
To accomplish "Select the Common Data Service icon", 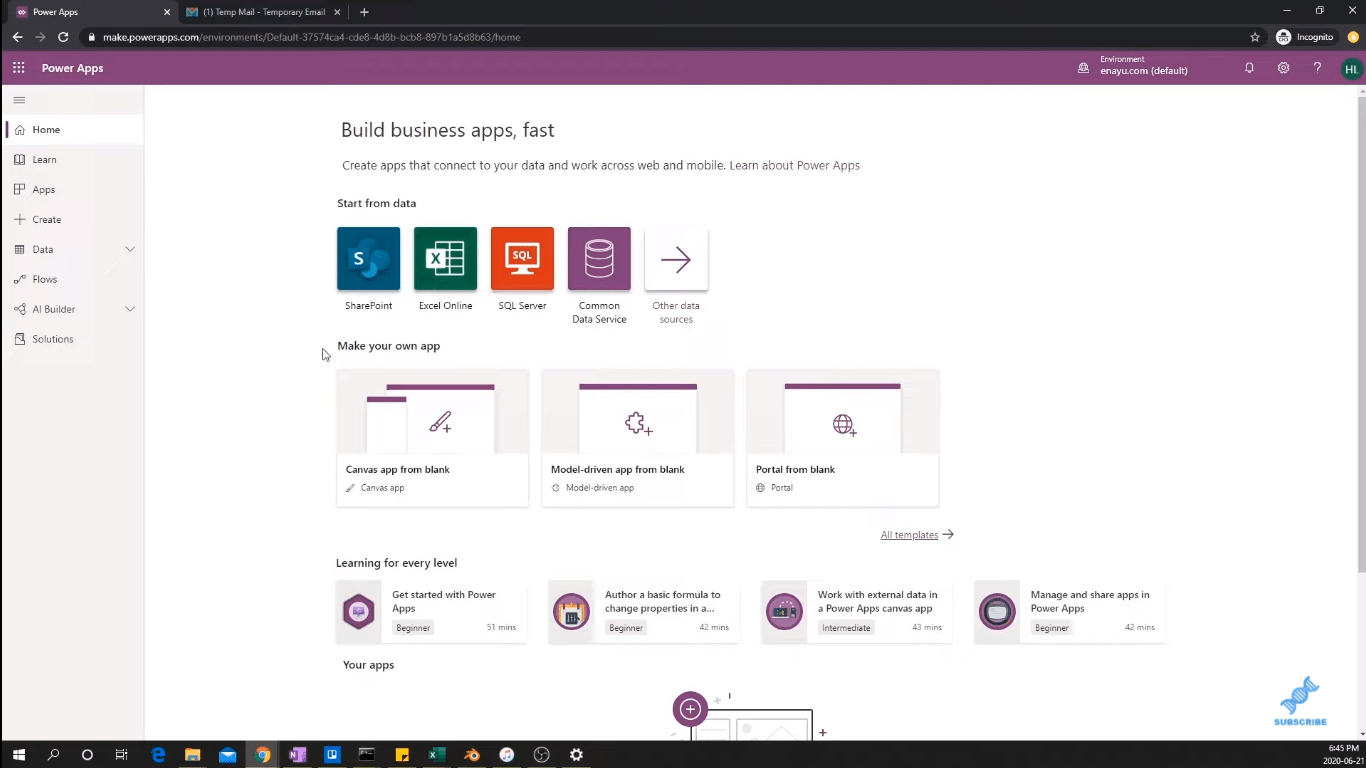I will click(599, 258).
